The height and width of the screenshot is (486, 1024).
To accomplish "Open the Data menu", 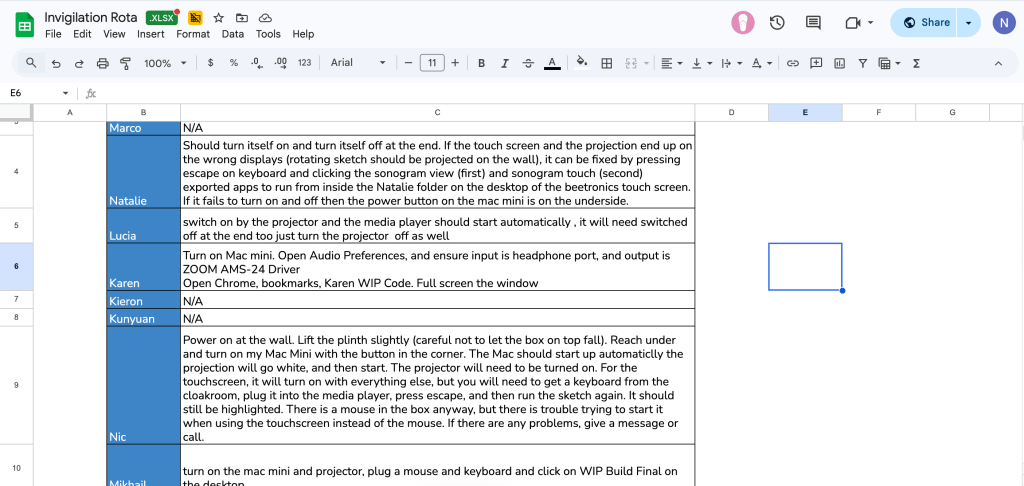I will coord(233,34).
